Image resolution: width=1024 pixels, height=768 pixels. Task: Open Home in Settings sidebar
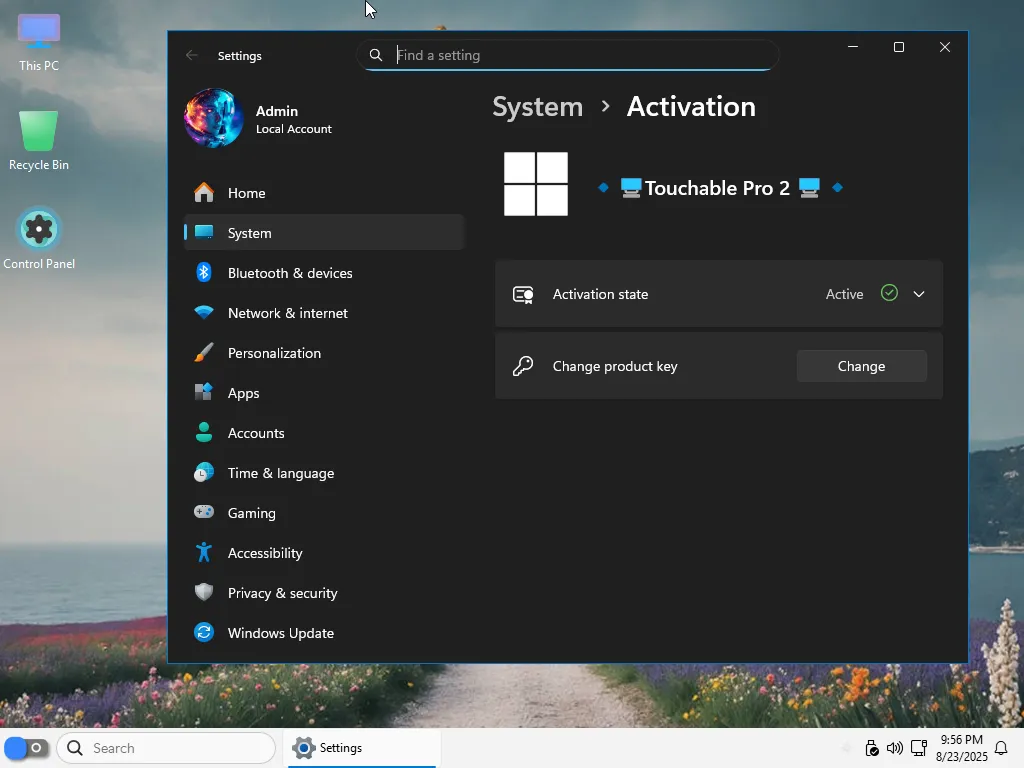point(324,193)
